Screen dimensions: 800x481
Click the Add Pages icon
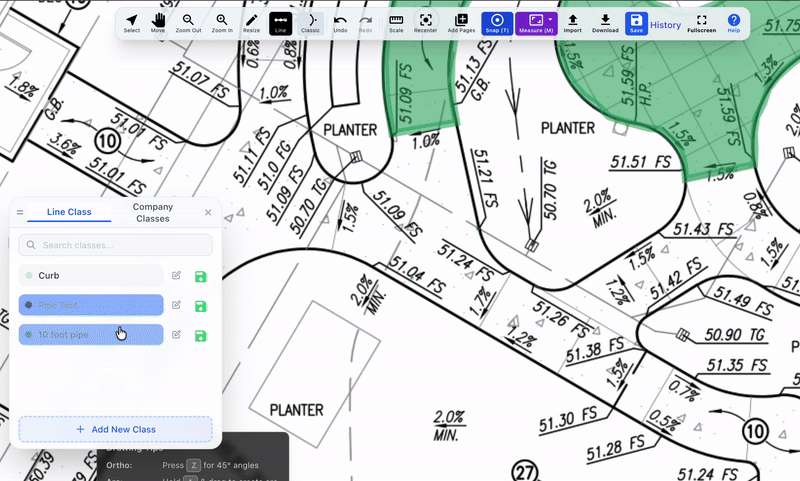(x=461, y=23)
